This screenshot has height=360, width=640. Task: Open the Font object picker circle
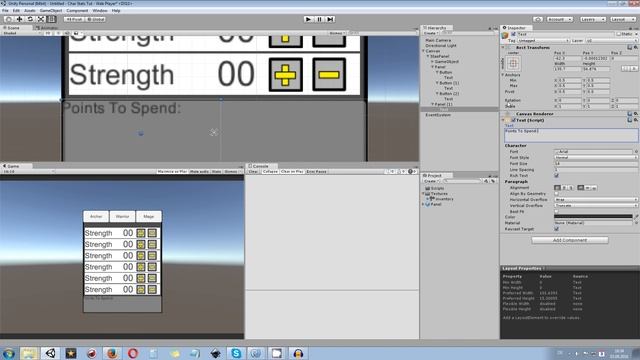tap(636, 151)
